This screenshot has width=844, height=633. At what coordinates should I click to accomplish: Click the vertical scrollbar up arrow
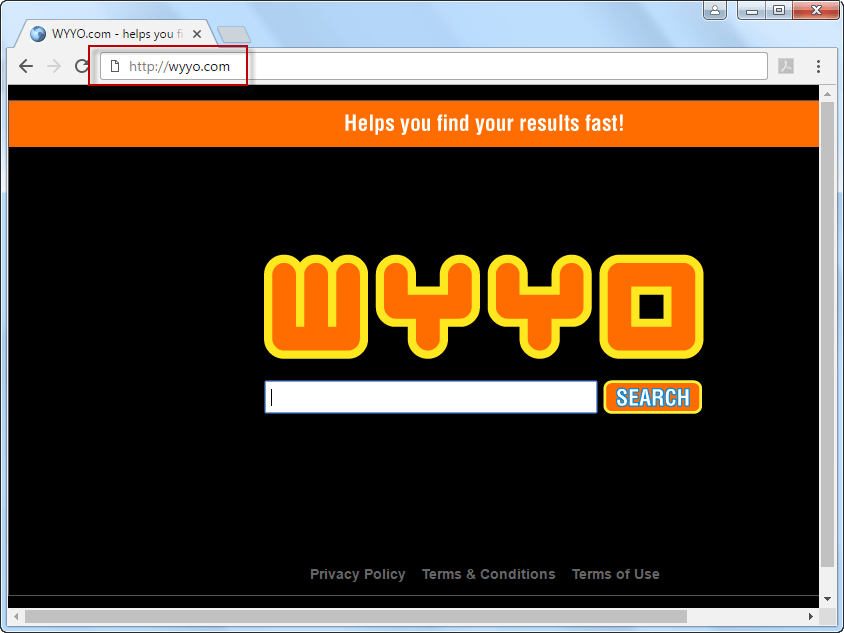coord(827,94)
